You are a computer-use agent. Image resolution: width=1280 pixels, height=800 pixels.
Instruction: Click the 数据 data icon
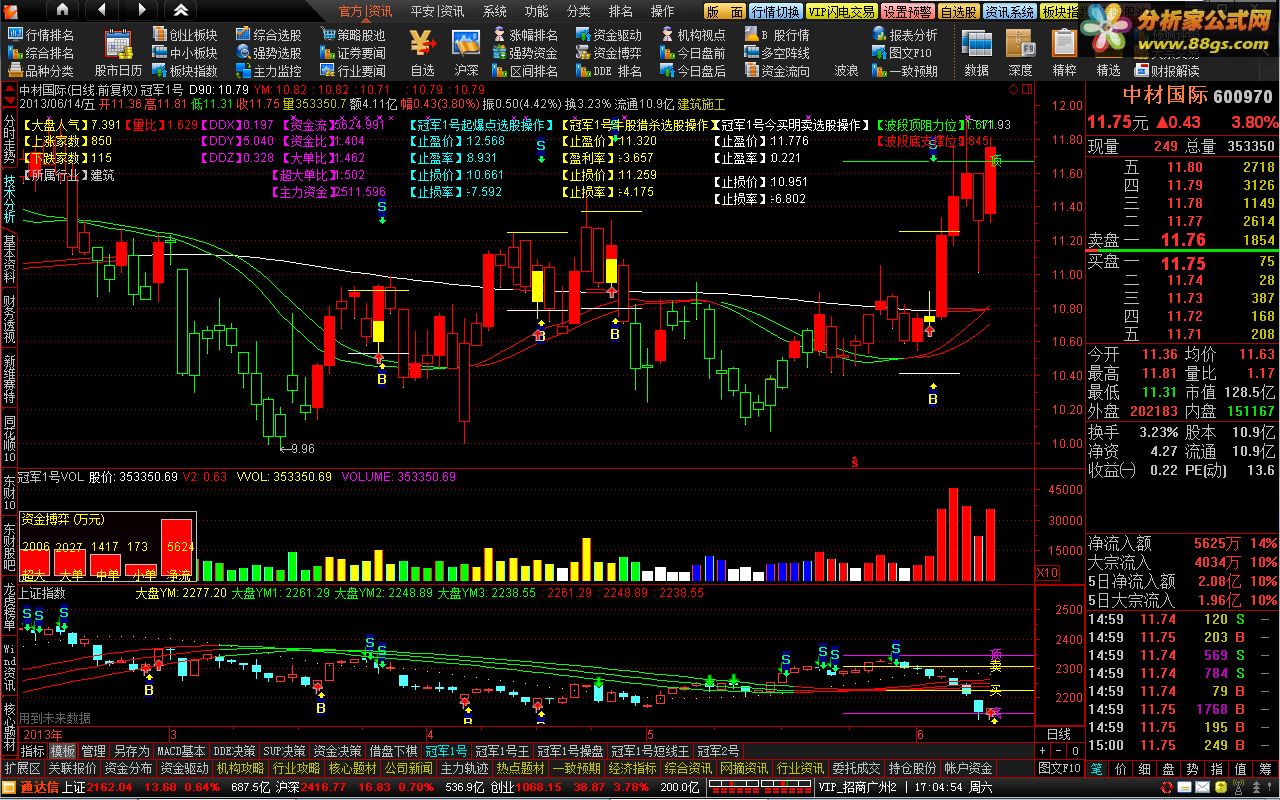(x=976, y=52)
